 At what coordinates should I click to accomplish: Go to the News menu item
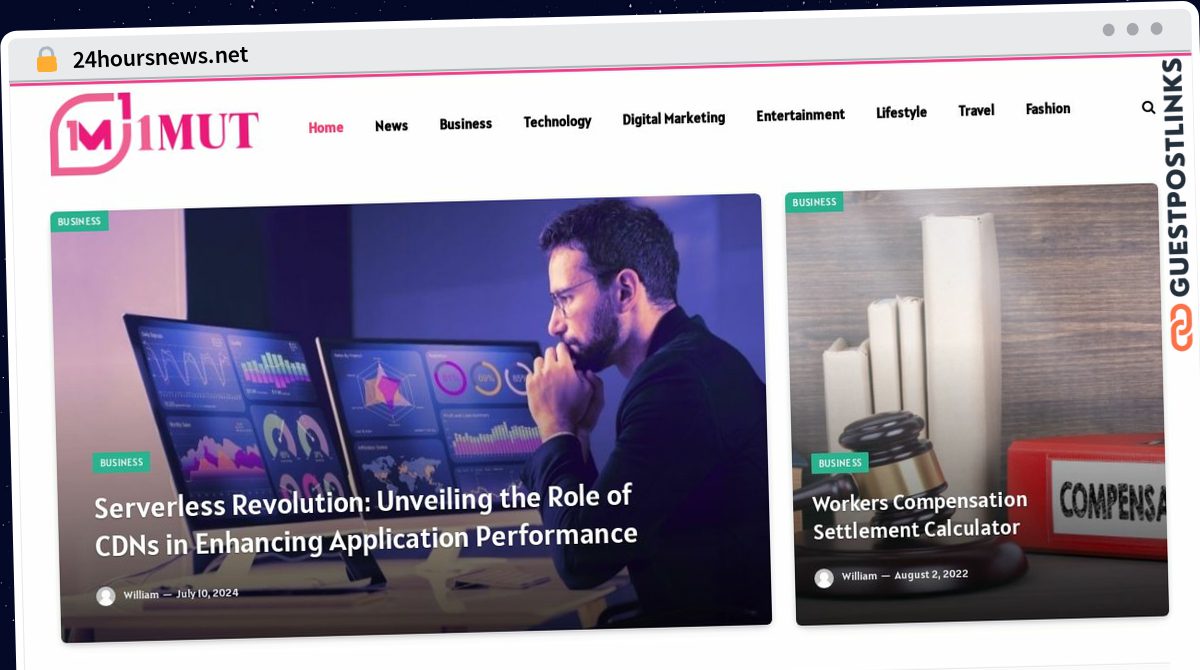pos(391,125)
